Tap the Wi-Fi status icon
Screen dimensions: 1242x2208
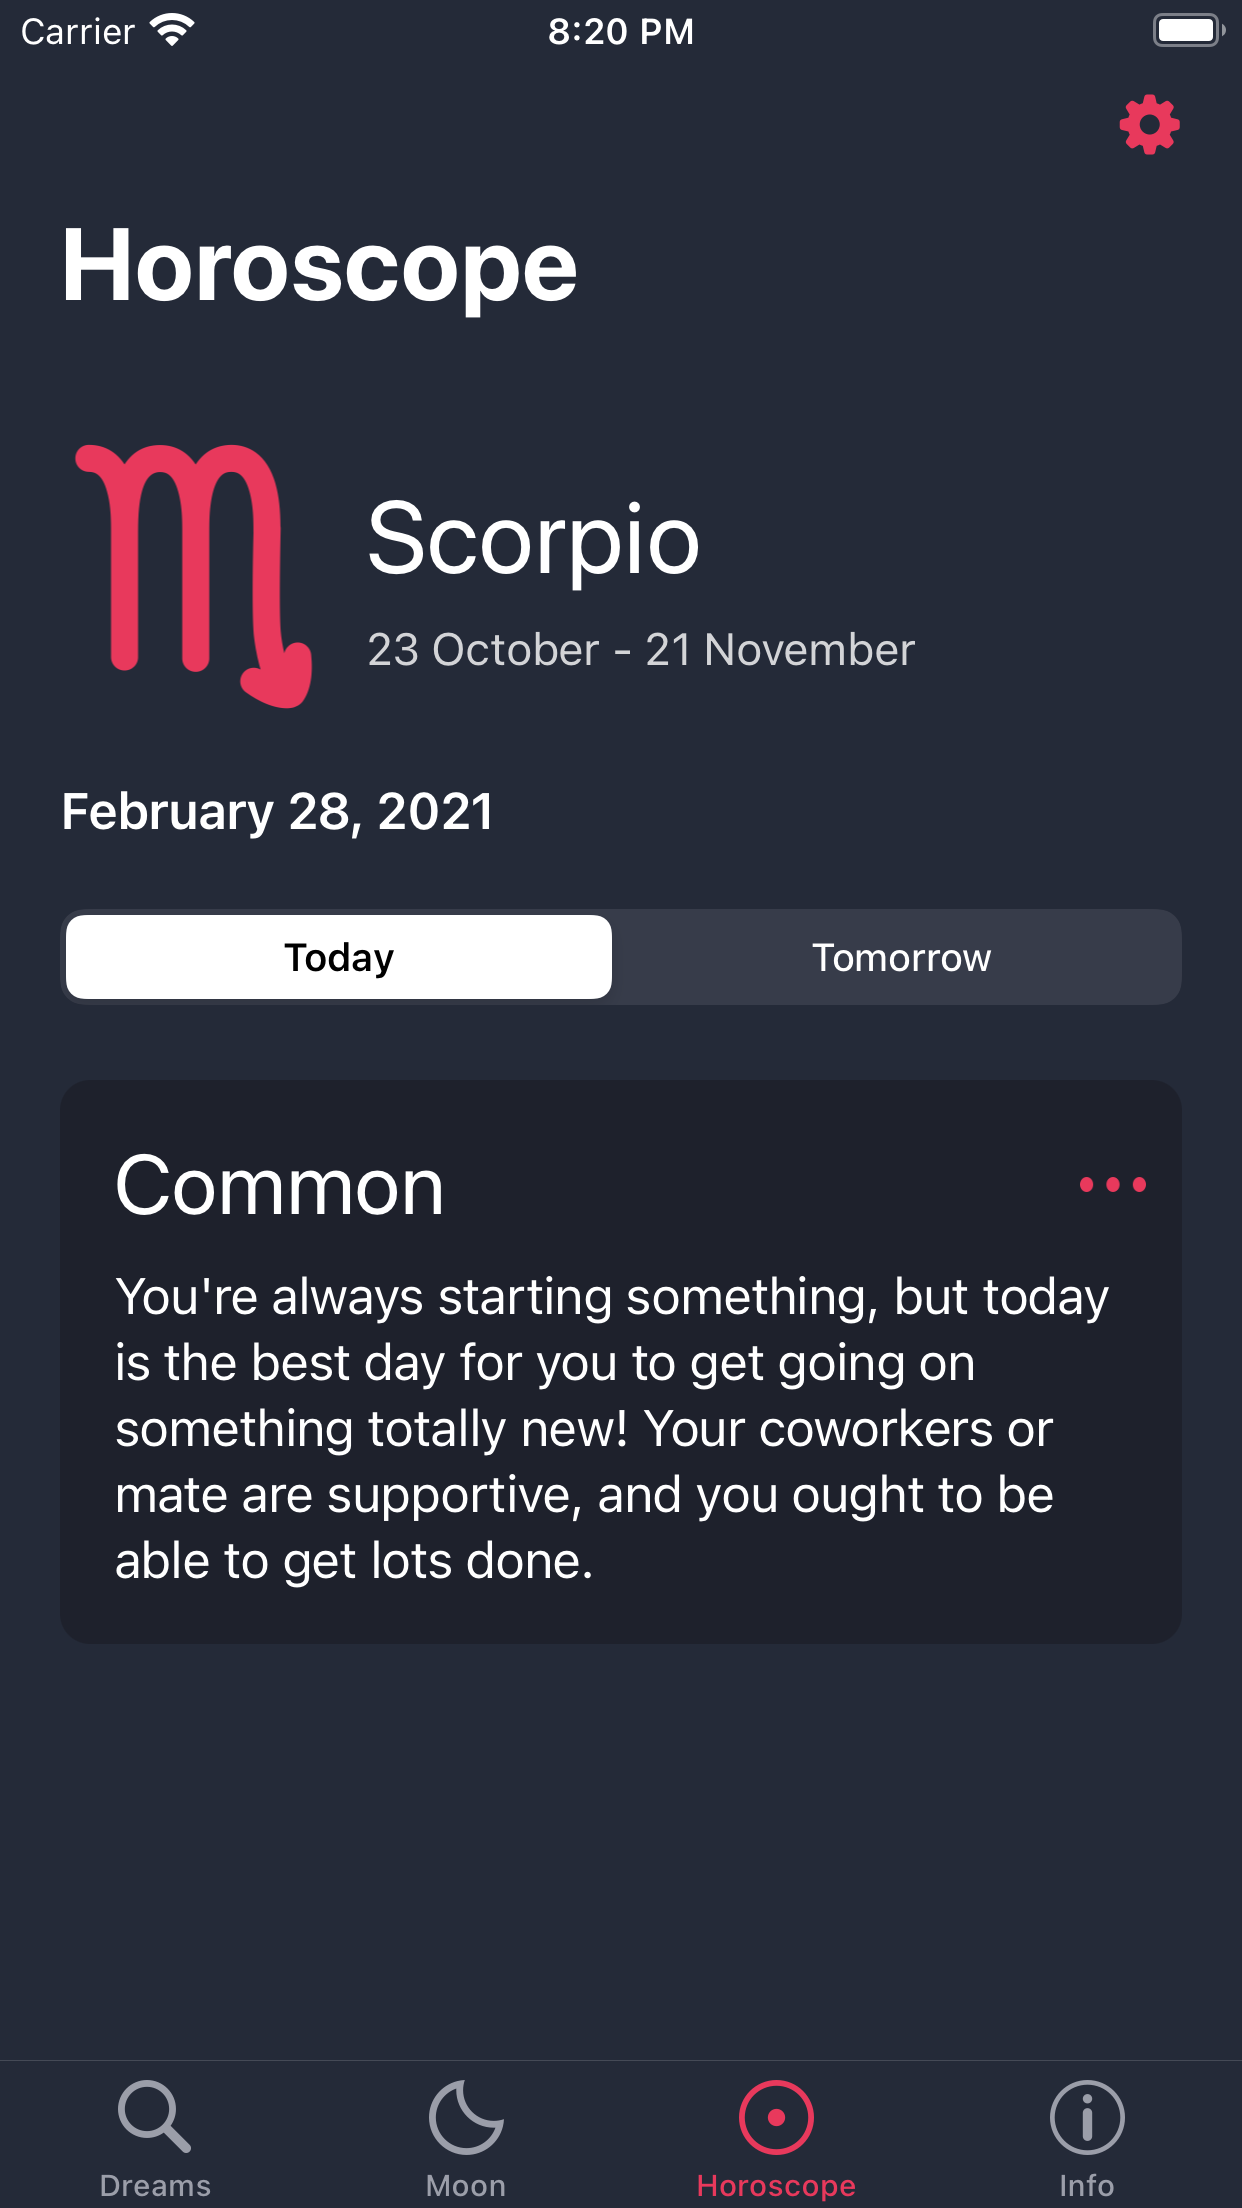(172, 31)
